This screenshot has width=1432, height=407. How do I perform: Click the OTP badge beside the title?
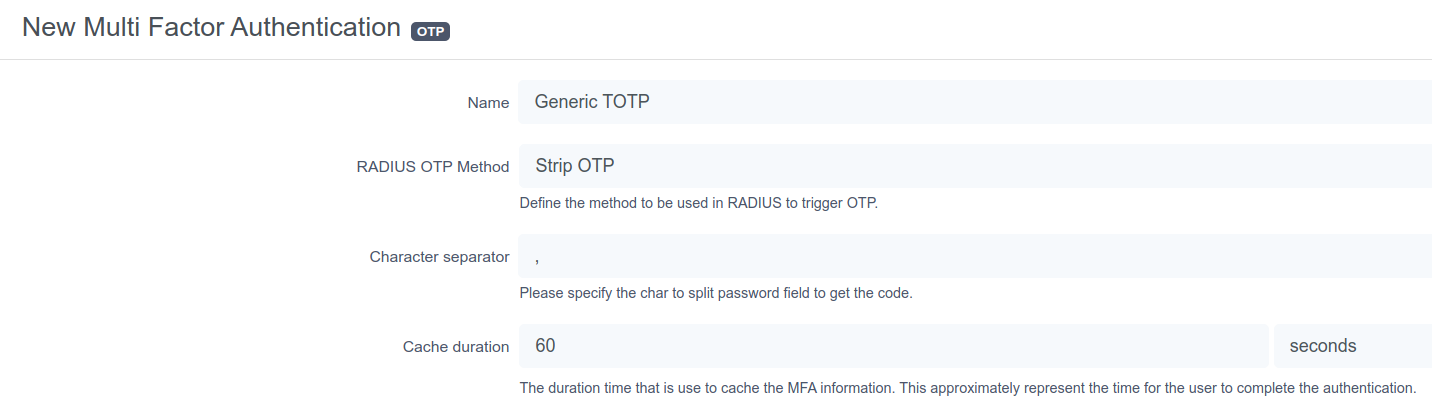pos(430,31)
